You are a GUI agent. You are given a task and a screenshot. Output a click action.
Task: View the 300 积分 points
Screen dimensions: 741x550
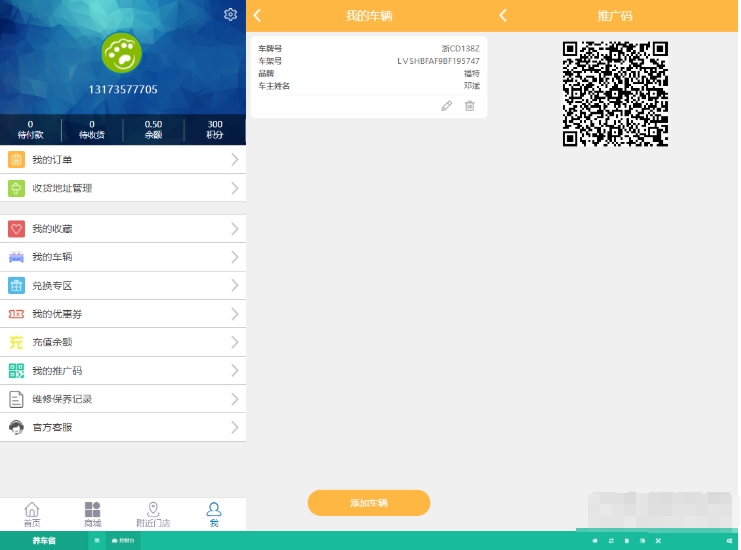click(x=215, y=129)
